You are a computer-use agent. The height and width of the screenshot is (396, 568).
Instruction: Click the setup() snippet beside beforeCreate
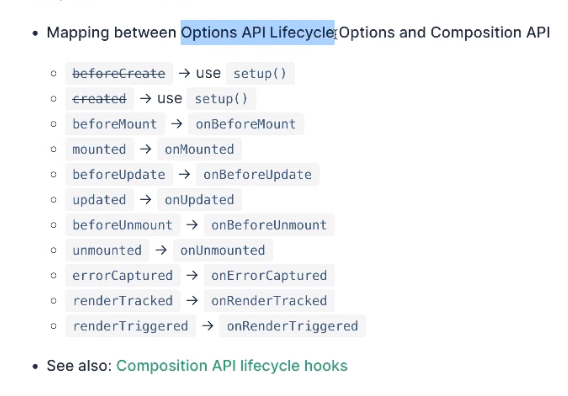coord(260,74)
